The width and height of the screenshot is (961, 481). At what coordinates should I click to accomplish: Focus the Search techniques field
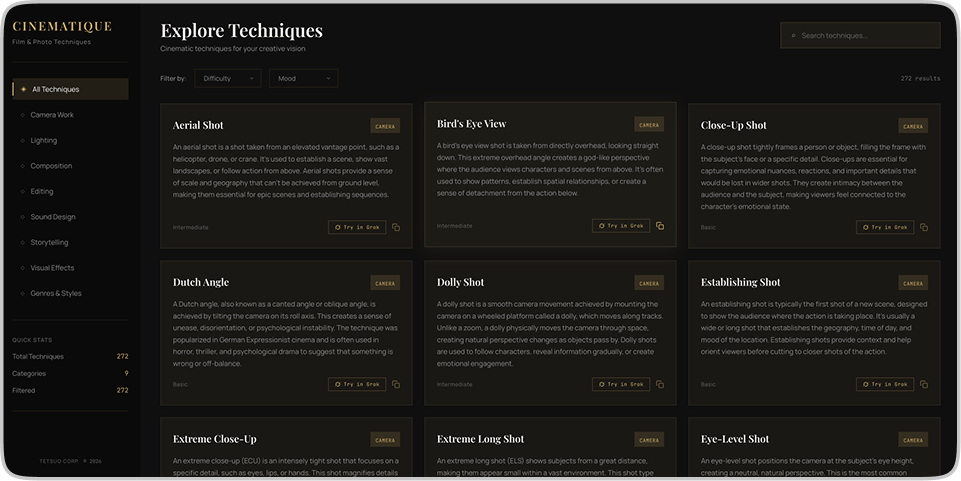pyautogui.click(x=860, y=36)
